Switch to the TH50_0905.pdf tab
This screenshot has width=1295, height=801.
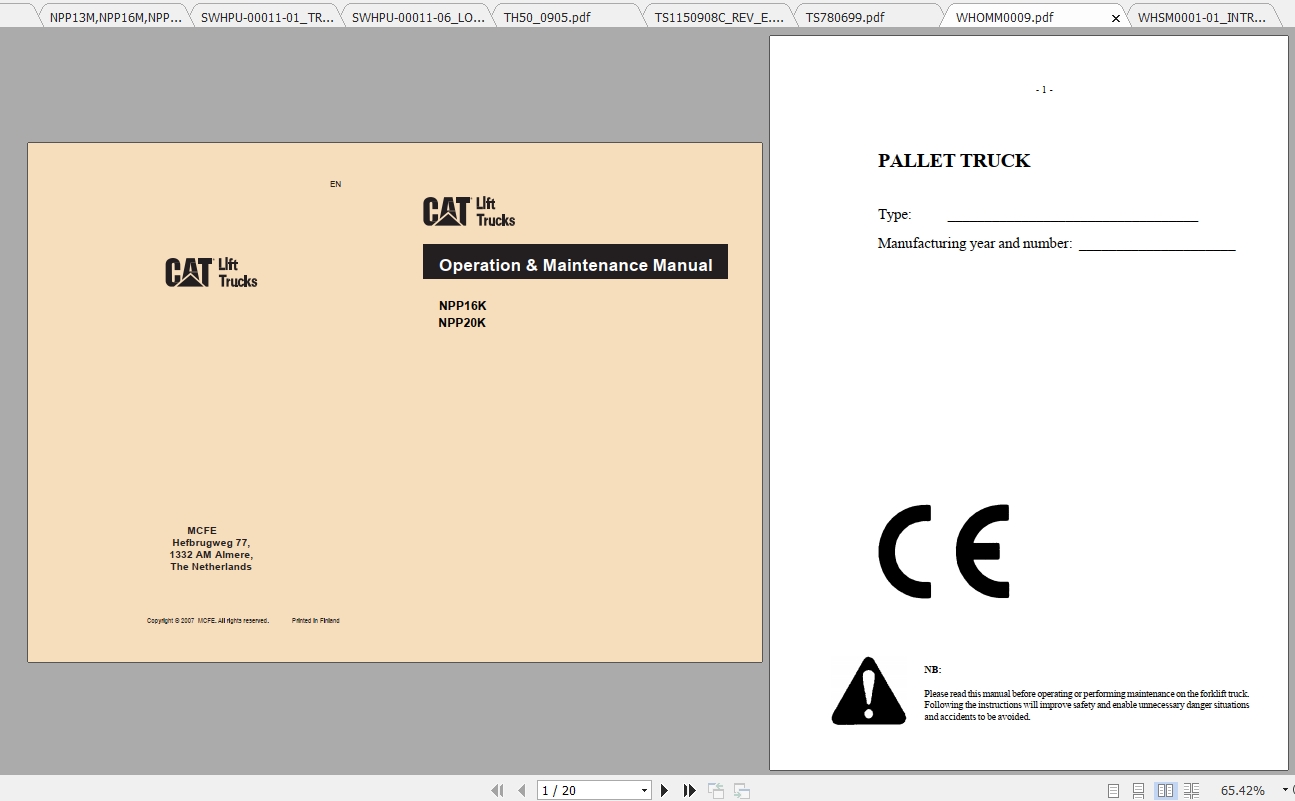click(569, 17)
